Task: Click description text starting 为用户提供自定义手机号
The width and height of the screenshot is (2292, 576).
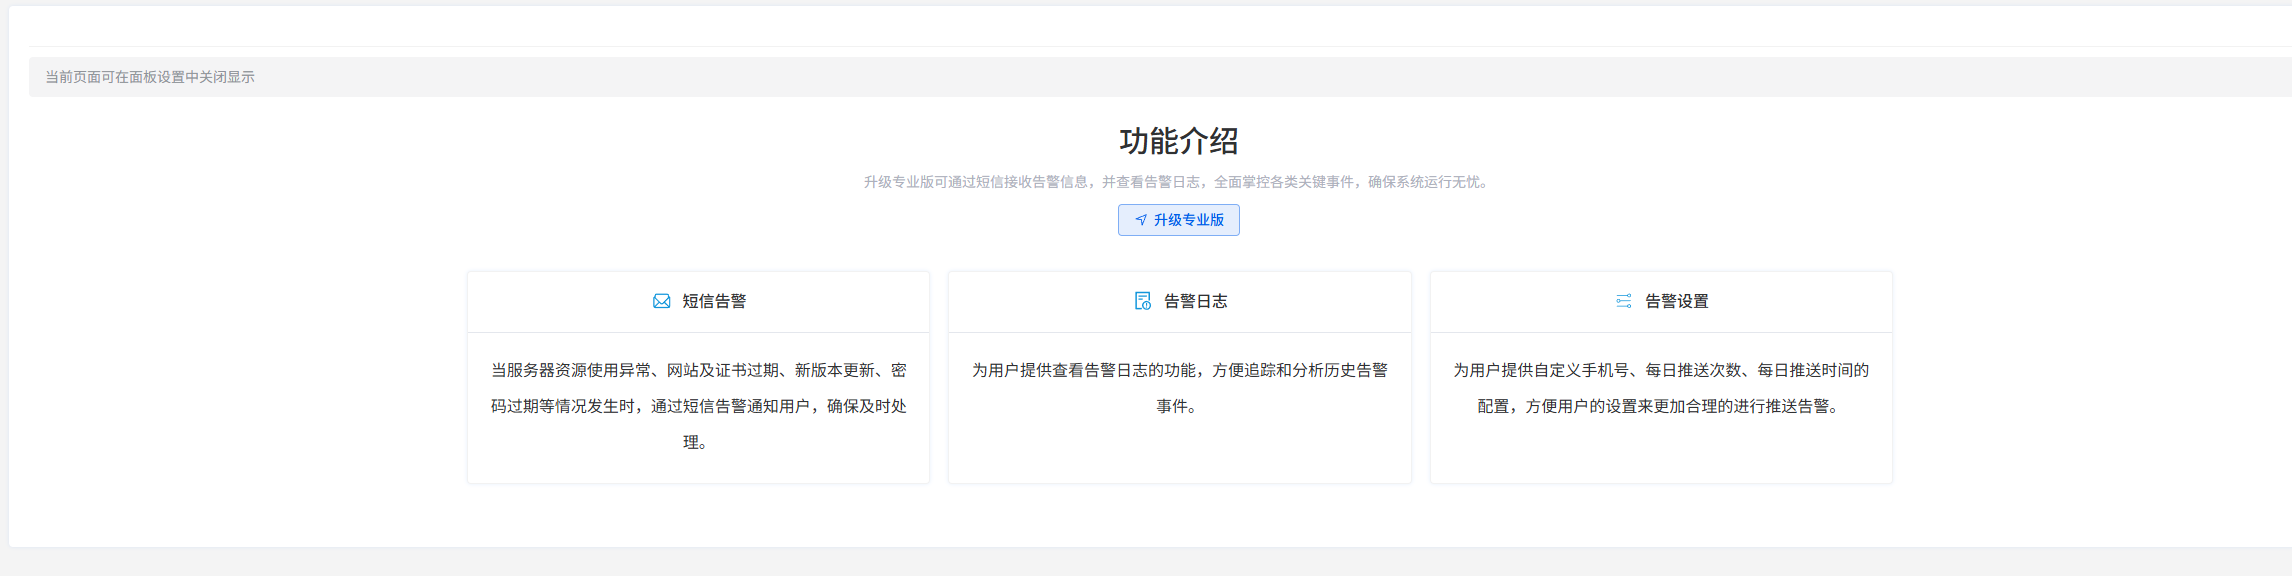Action: coord(1661,388)
